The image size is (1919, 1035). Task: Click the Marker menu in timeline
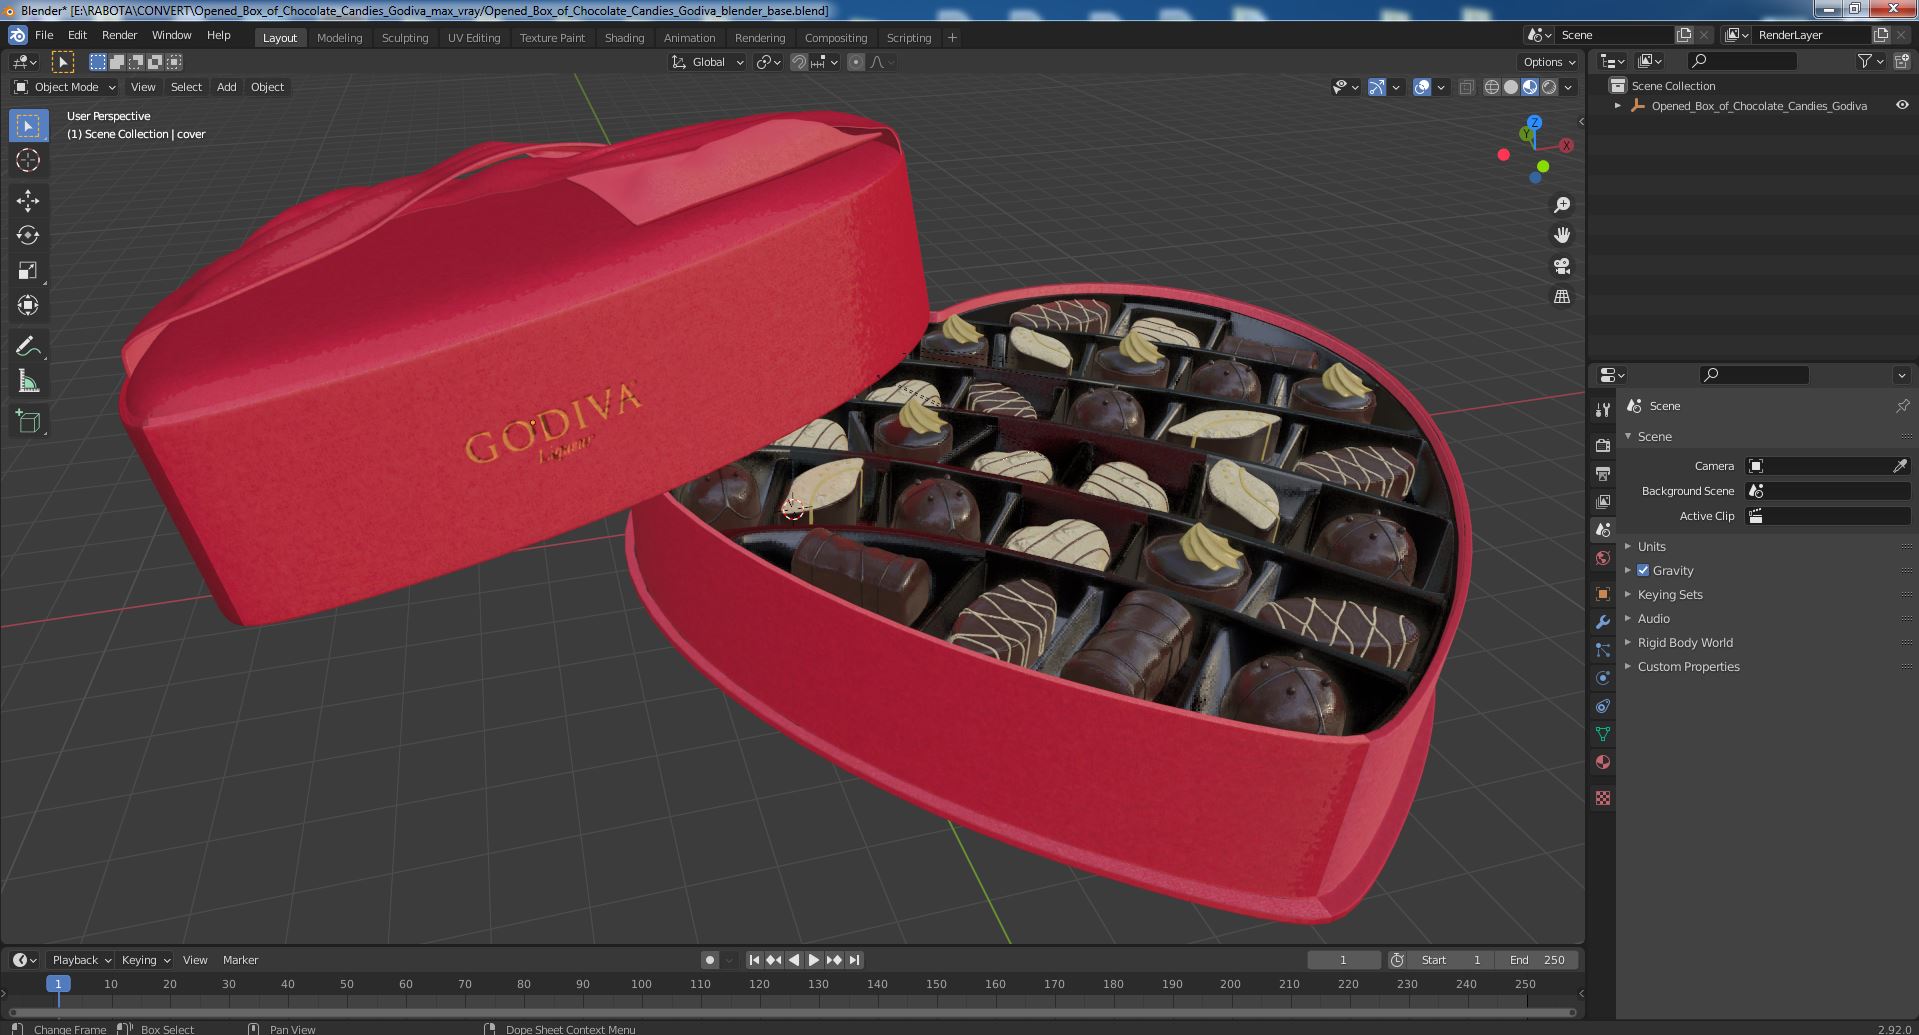(240, 960)
